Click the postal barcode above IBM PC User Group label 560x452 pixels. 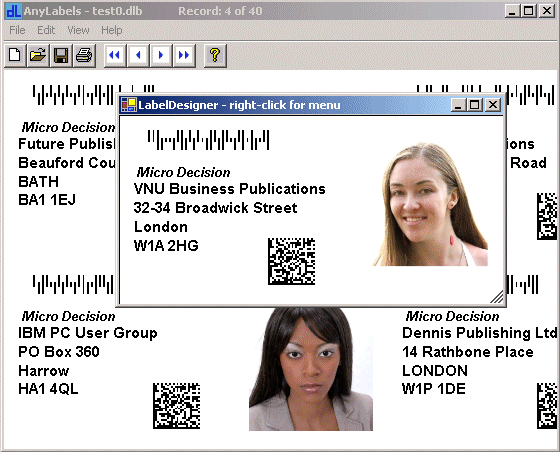(73, 285)
